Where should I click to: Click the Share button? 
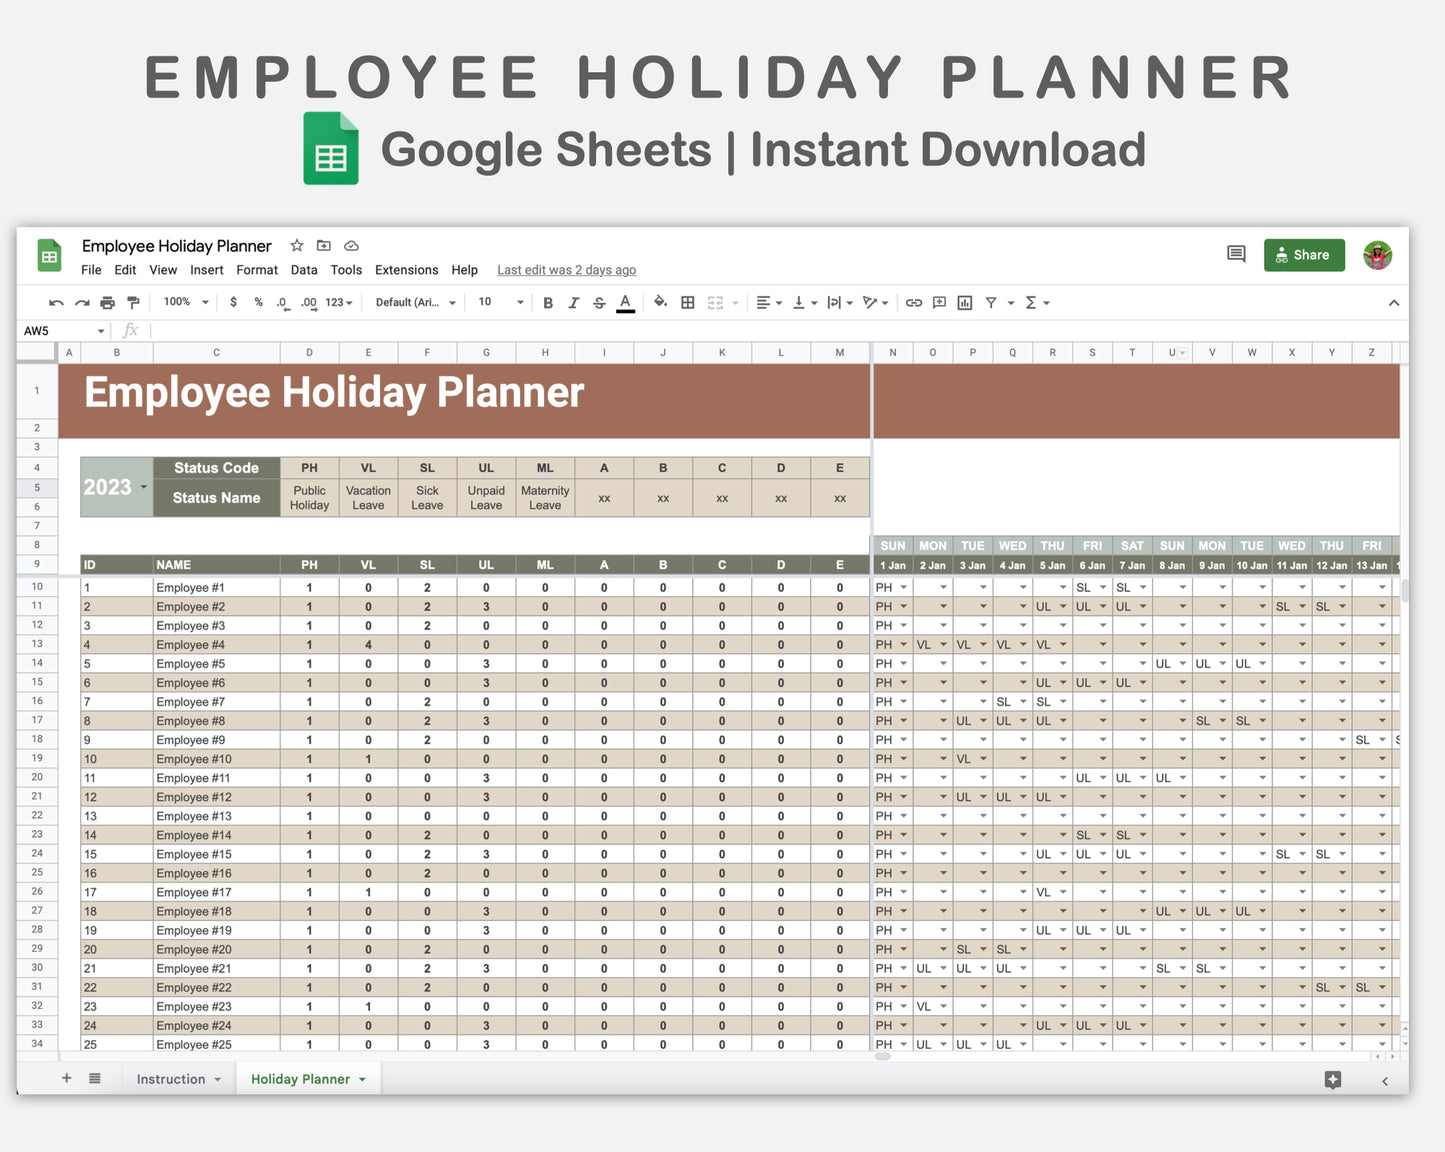[1304, 254]
